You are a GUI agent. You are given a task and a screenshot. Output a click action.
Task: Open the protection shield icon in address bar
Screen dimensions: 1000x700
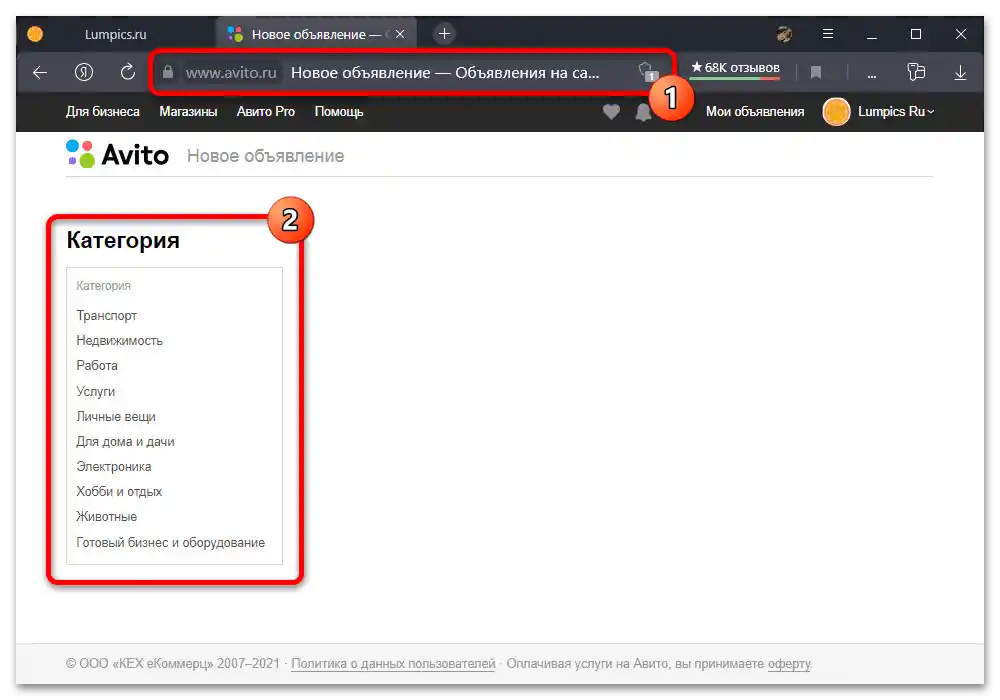(x=647, y=71)
